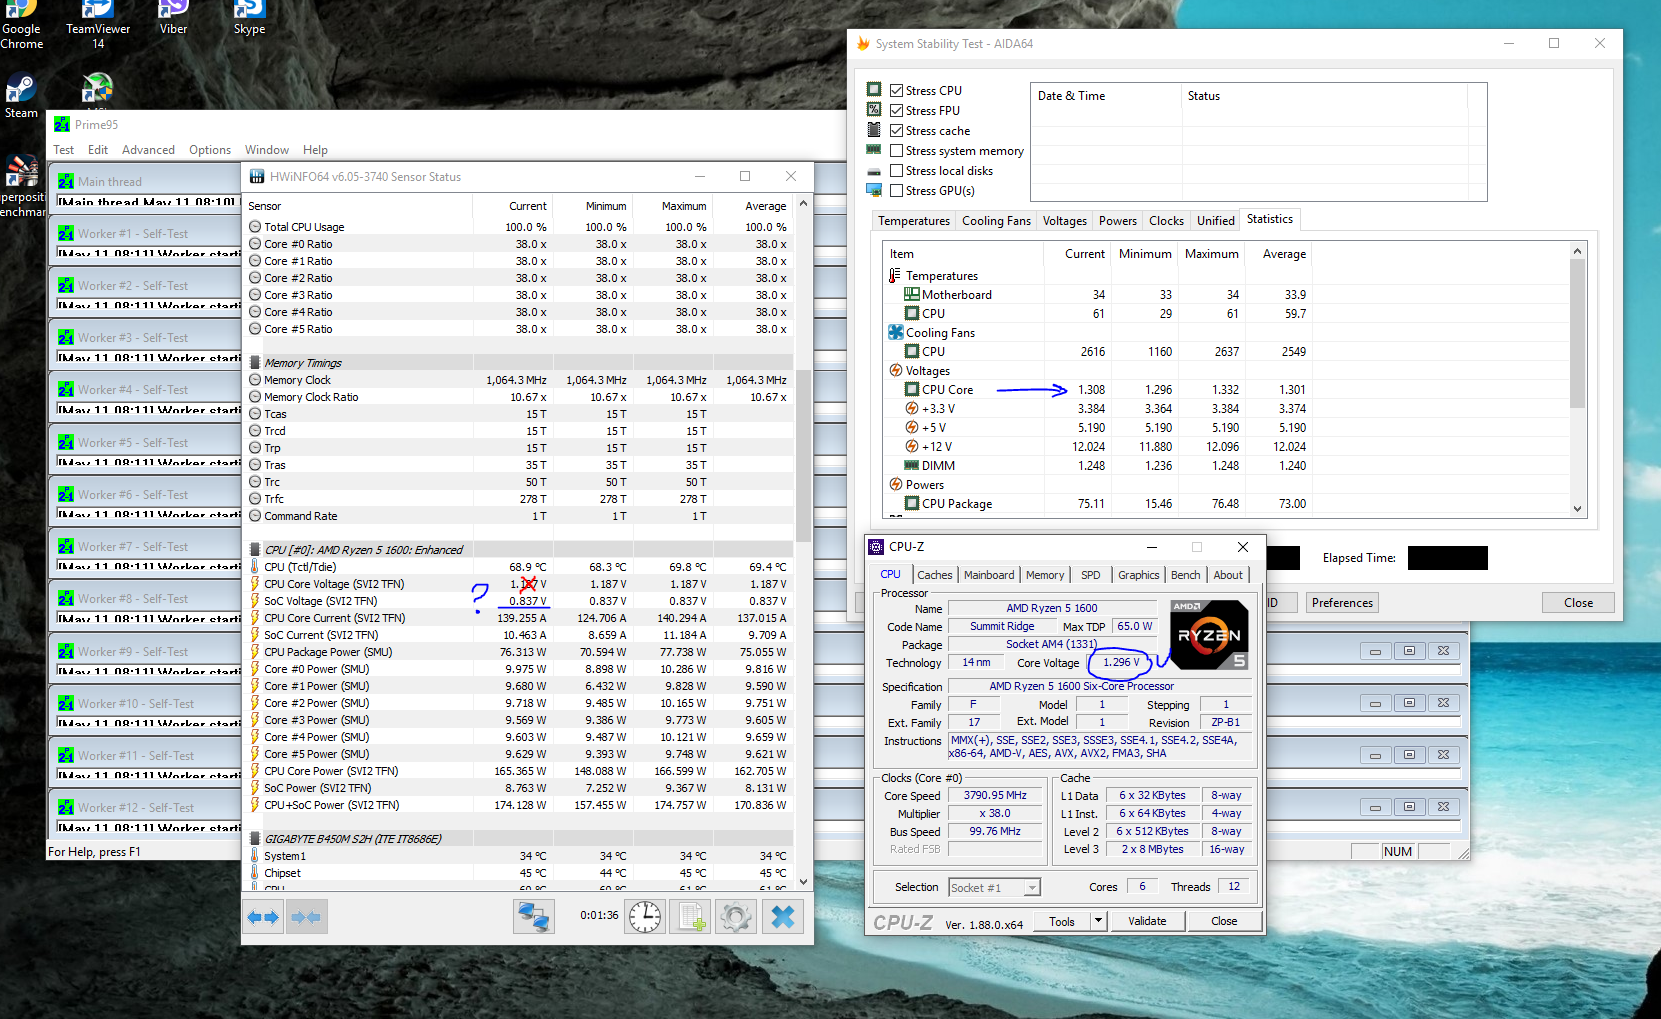Select the SoC Voltage (SVI2 TFN) row
1661x1019 pixels.
[x=520, y=601]
